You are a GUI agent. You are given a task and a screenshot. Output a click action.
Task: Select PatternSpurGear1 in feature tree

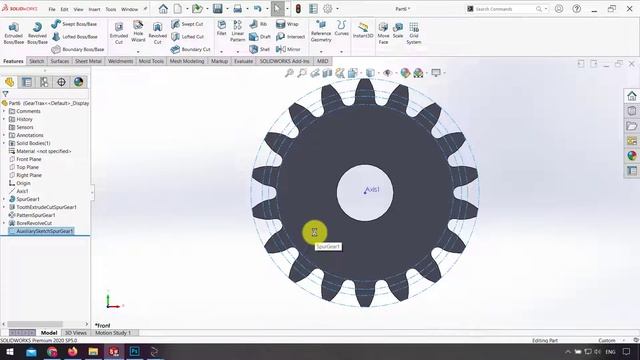pyautogui.click(x=32, y=215)
